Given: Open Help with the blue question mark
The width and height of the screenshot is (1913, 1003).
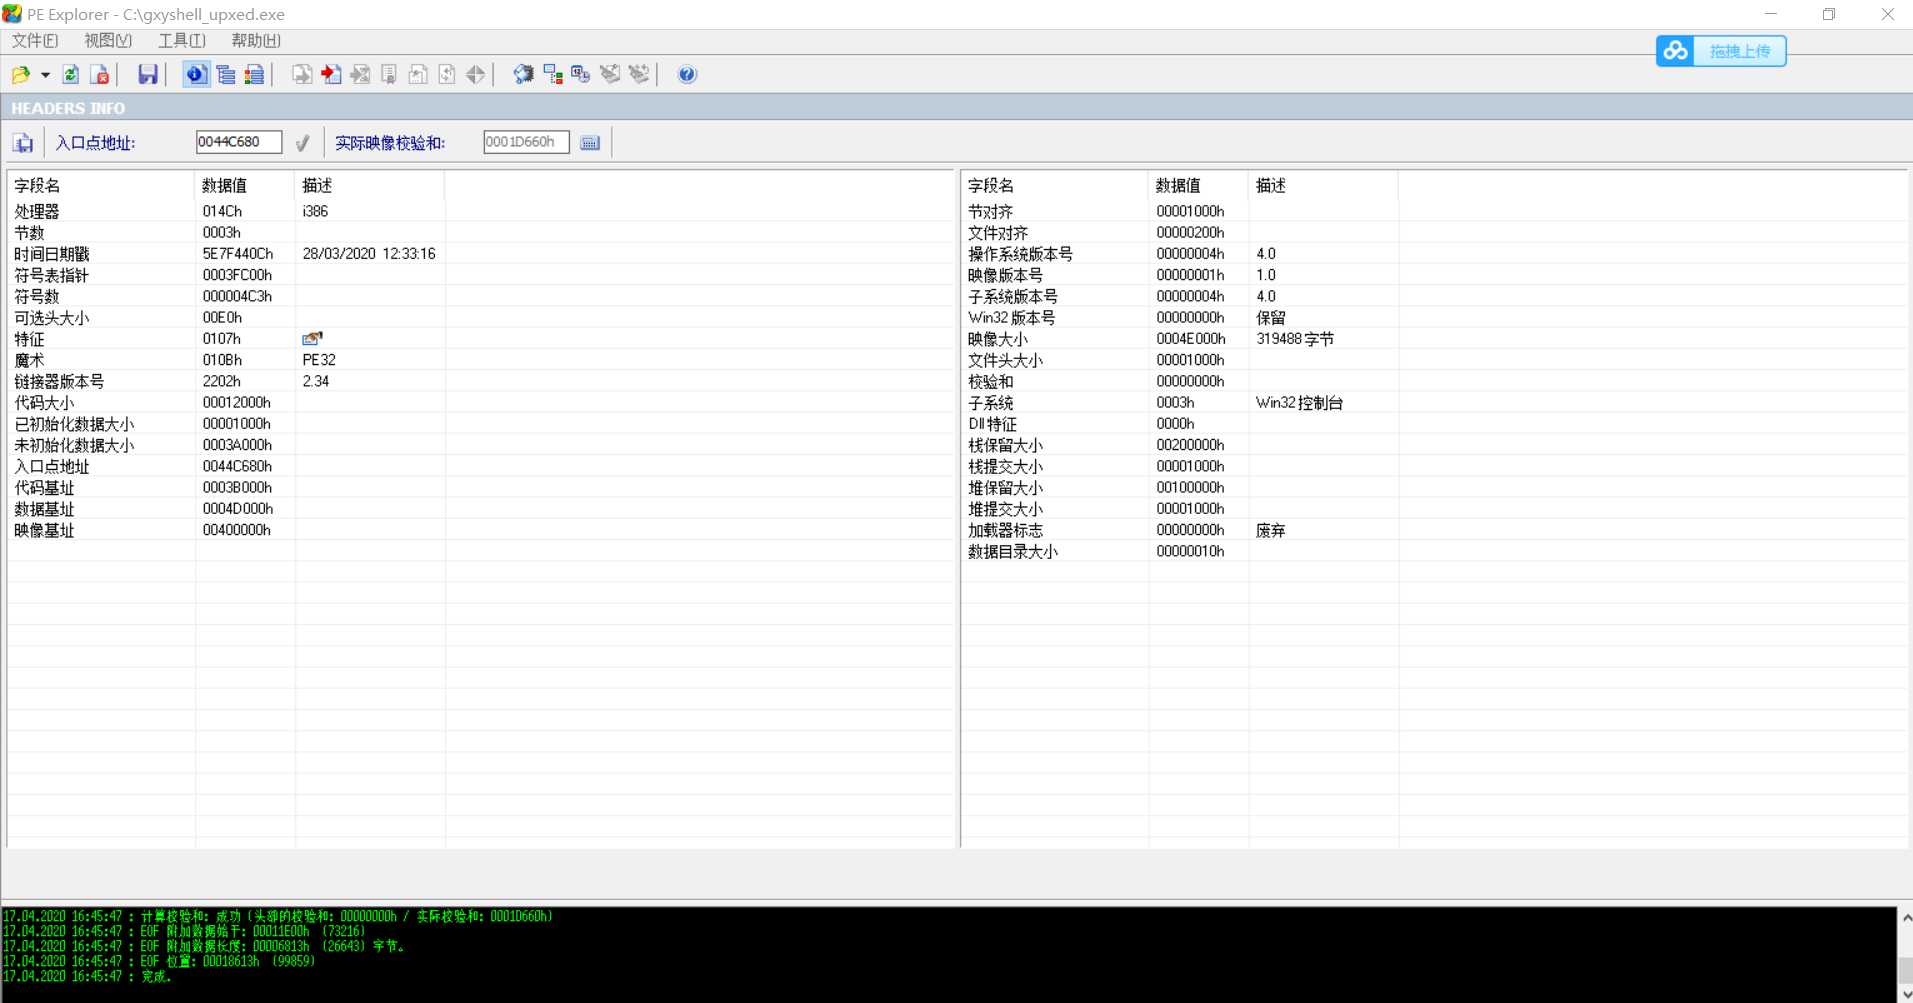Looking at the screenshot, I should (x=687, y=74).
